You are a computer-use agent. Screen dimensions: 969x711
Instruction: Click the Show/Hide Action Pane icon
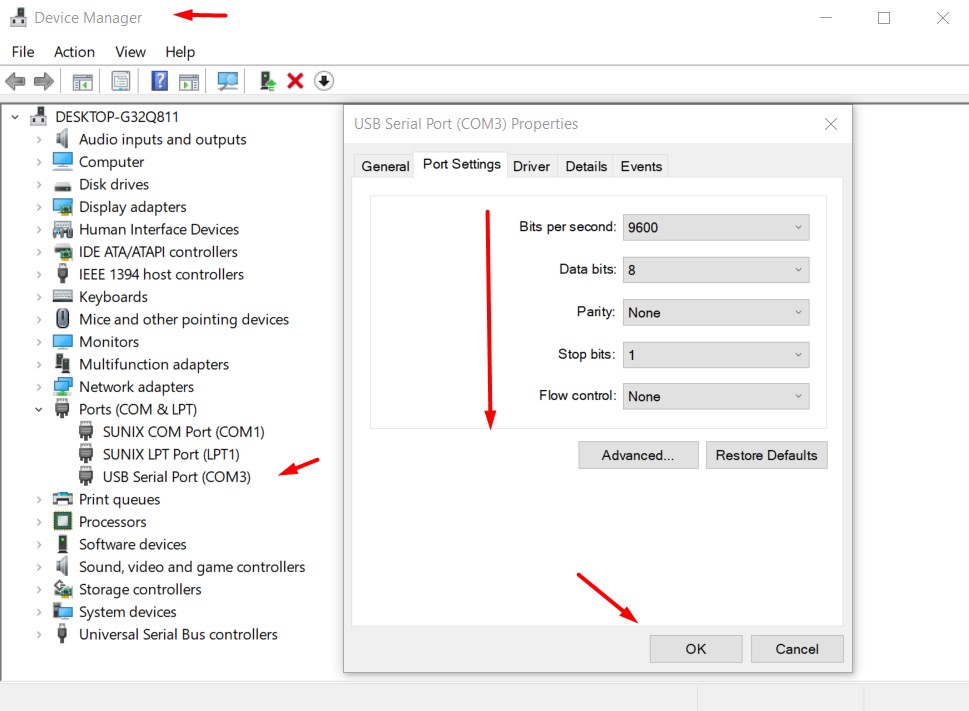tap(189, 81)
